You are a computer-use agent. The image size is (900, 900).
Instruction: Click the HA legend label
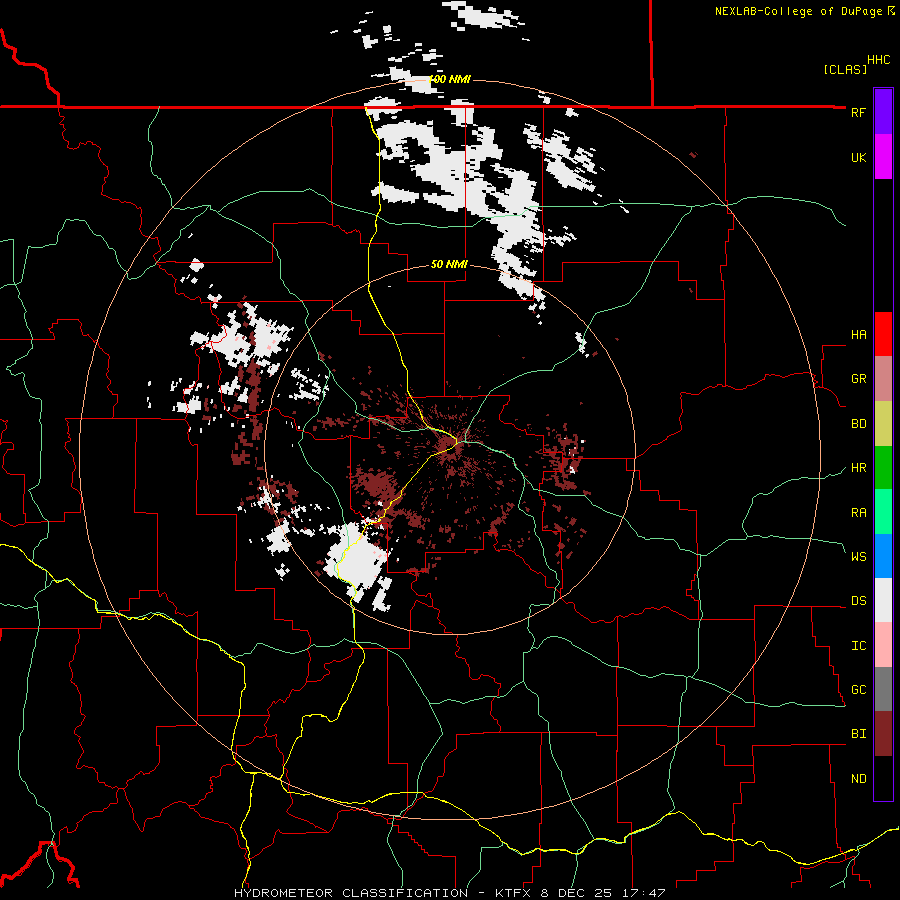pyautogui.click(x=858, y=335)
